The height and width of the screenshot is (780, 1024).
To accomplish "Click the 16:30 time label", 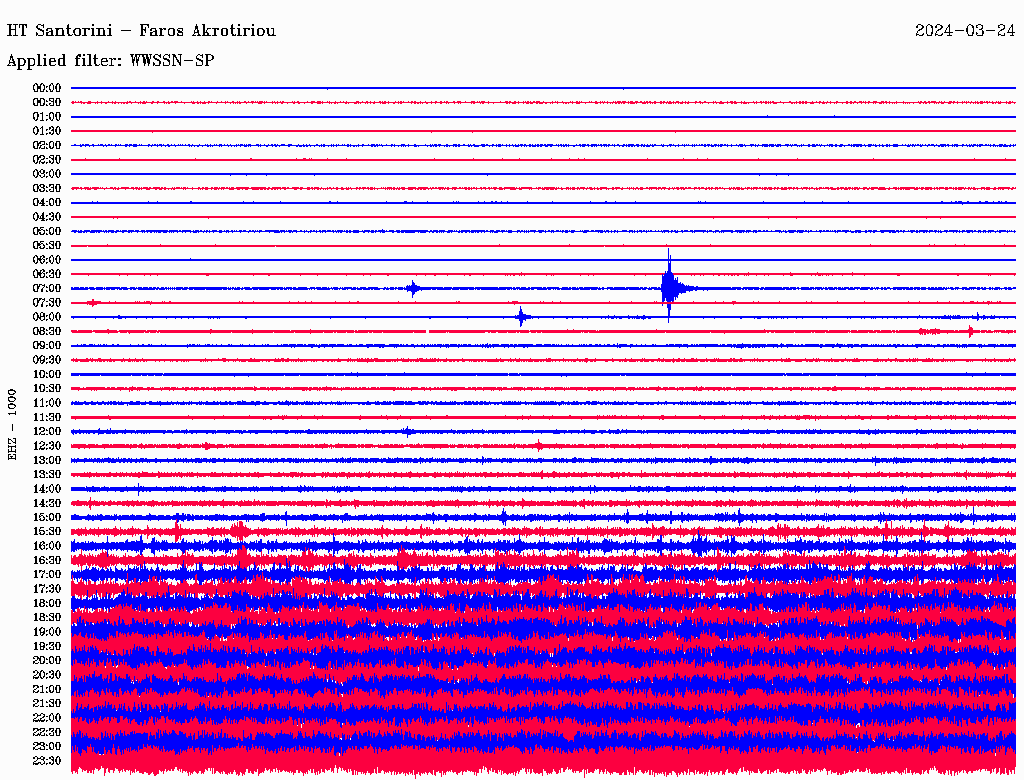I will 46,561.
